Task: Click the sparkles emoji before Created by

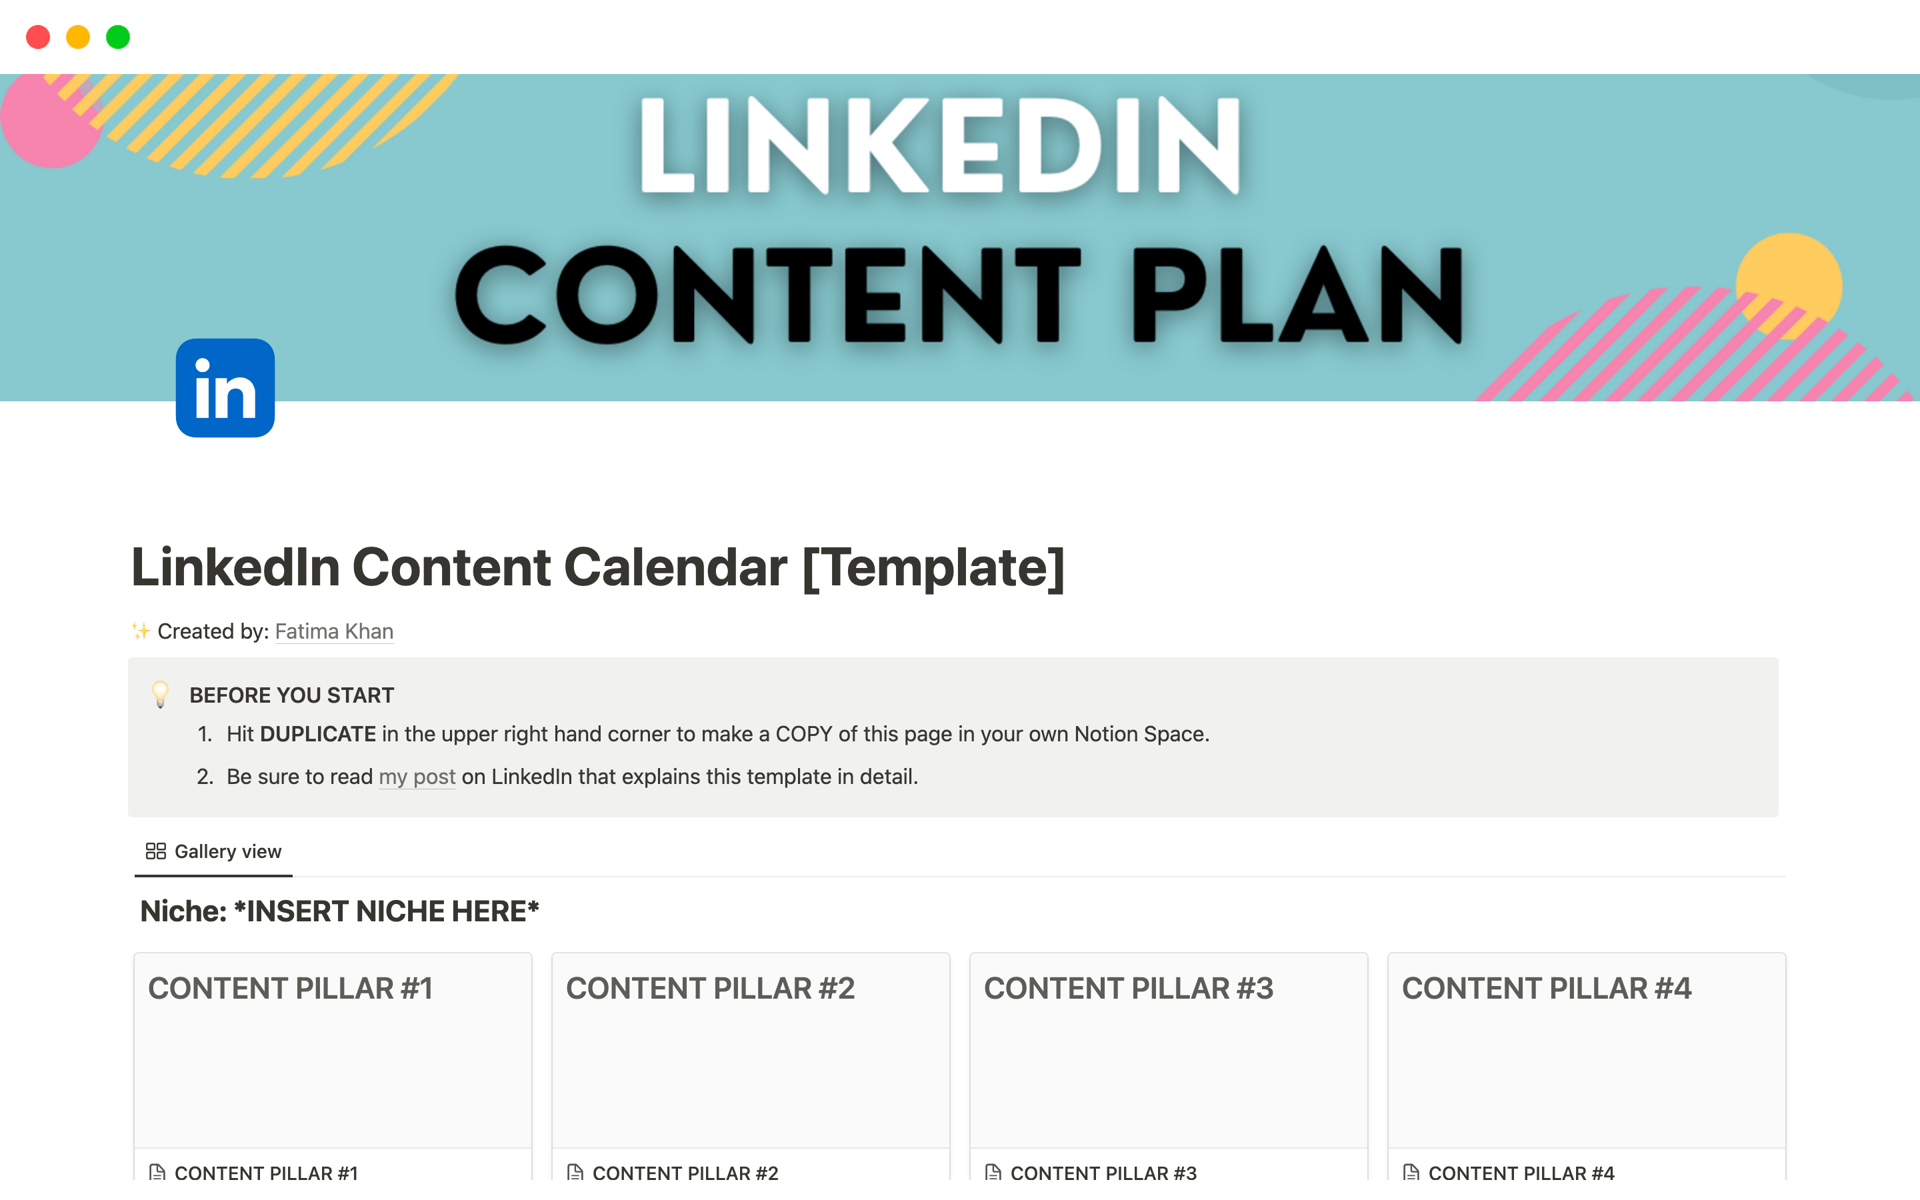Action: coord(141,631)
